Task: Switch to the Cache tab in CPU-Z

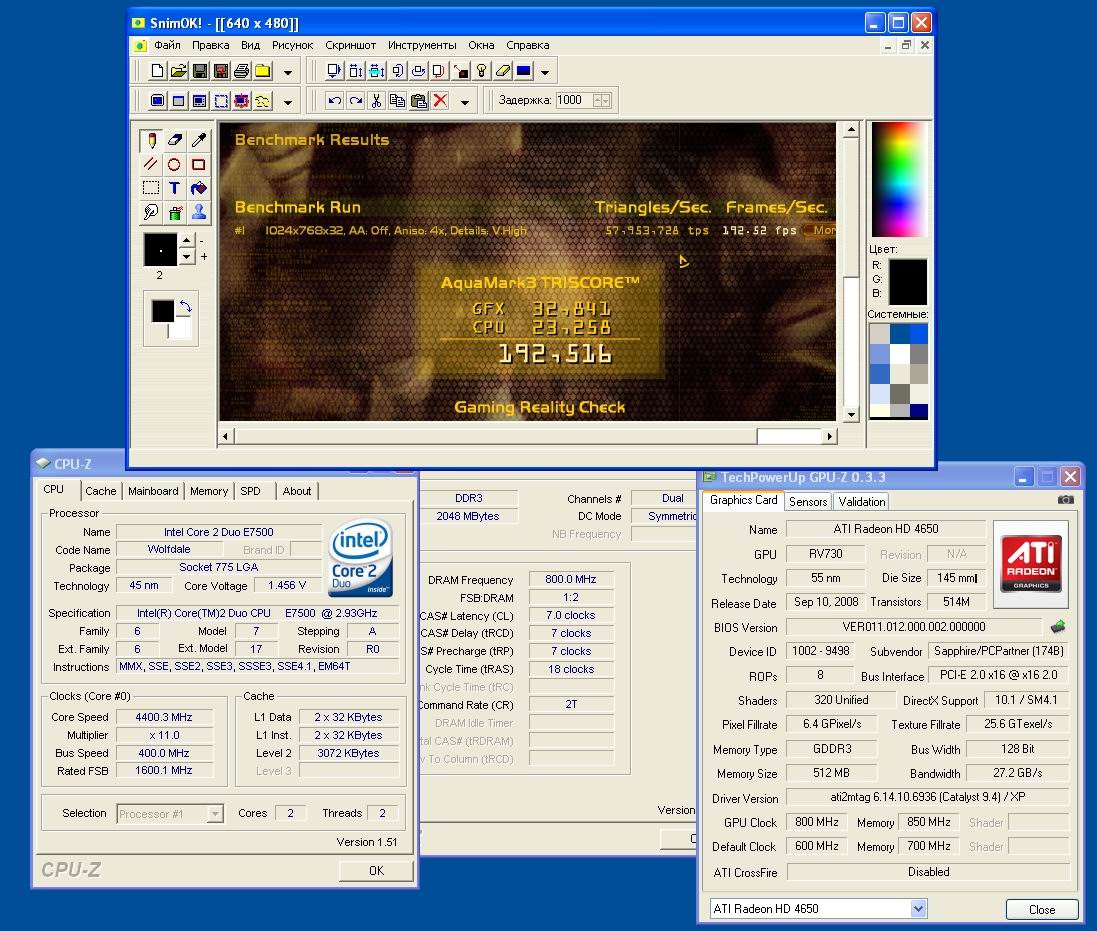Action: [x=101, y=491]
